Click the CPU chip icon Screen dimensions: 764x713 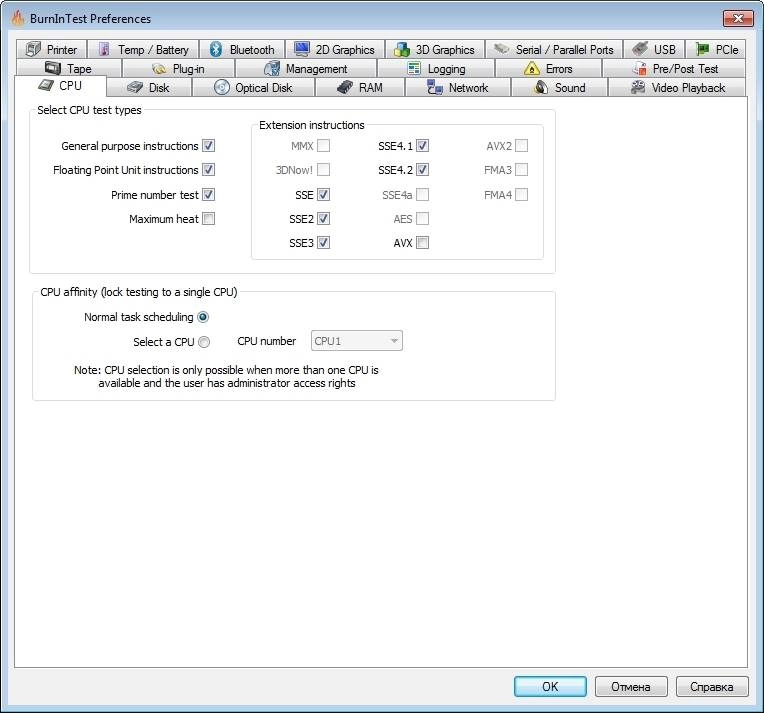tap(46, 85)
